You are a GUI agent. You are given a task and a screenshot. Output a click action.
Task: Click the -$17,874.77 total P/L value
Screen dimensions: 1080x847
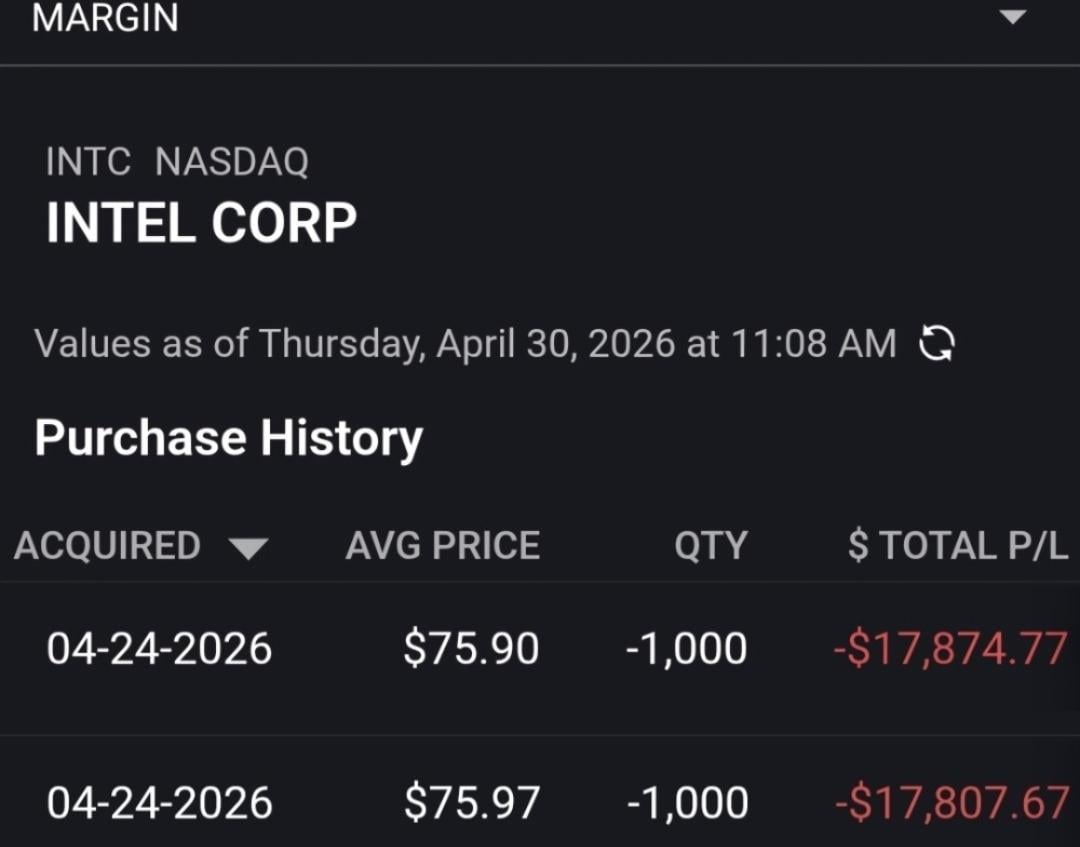coord(950,649)
